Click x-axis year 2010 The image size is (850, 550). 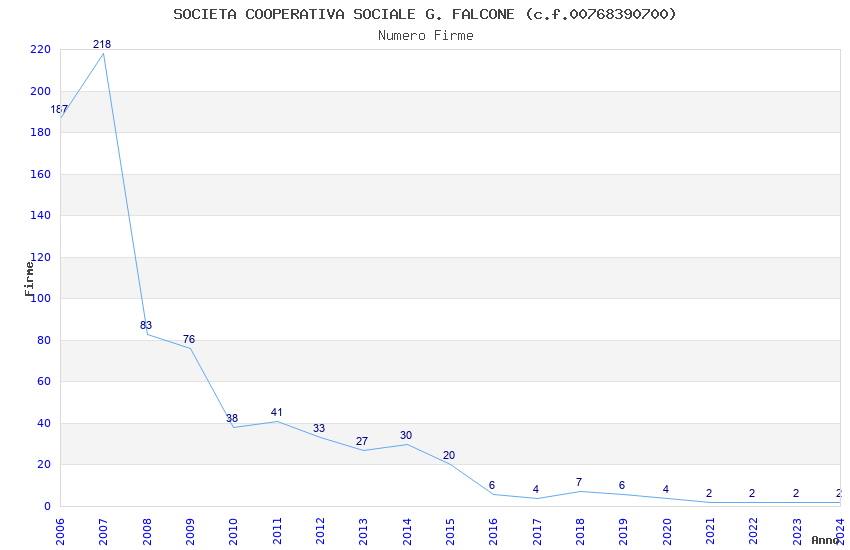(x=234, y=531)
